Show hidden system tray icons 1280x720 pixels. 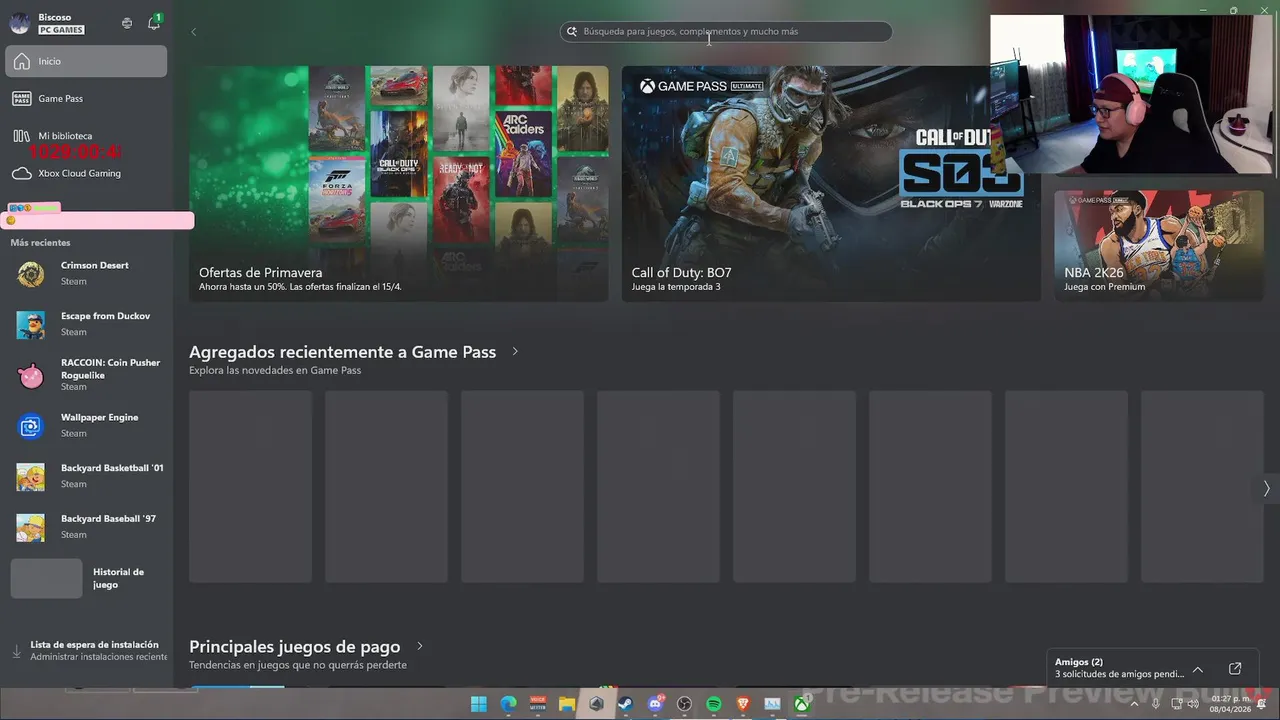(1134, 704)
